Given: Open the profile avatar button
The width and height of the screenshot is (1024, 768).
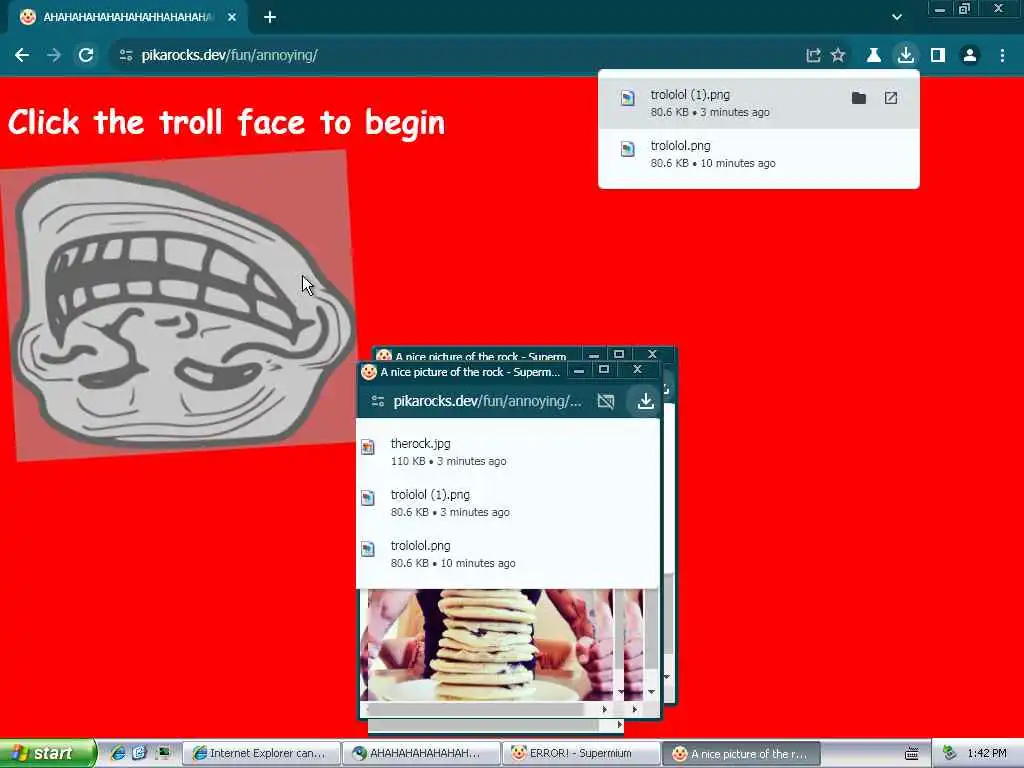Looking at the screenshot, I should coord(970,56).
